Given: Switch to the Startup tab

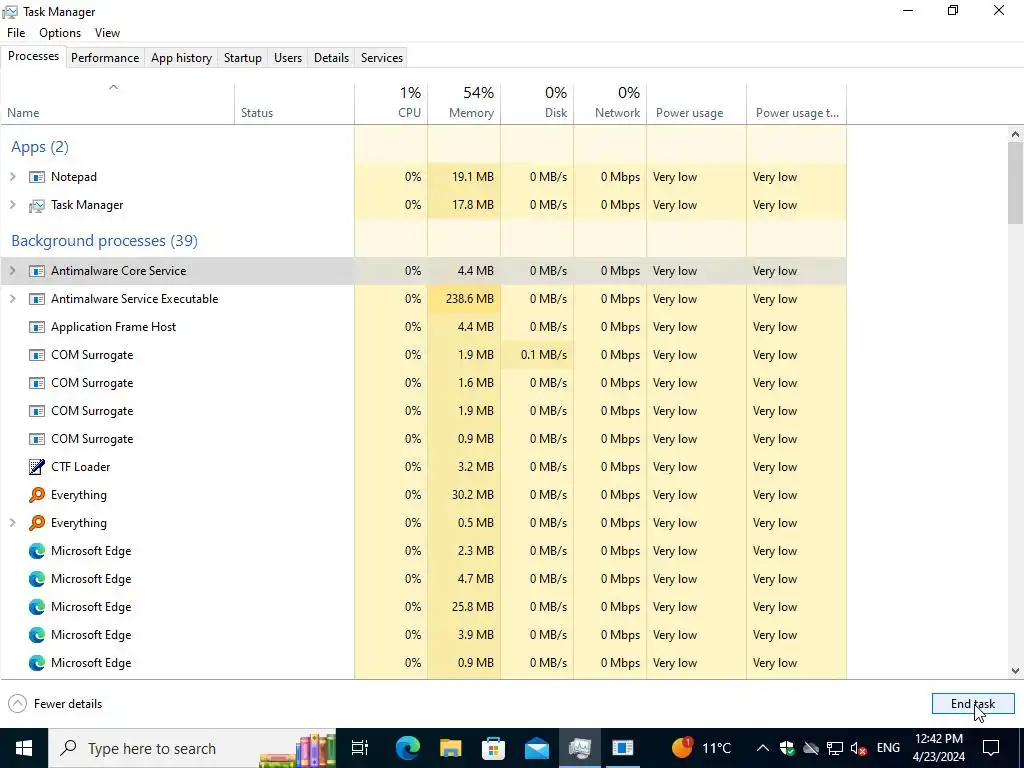Looking at the screenshot, I should click(x=243, y=57).
